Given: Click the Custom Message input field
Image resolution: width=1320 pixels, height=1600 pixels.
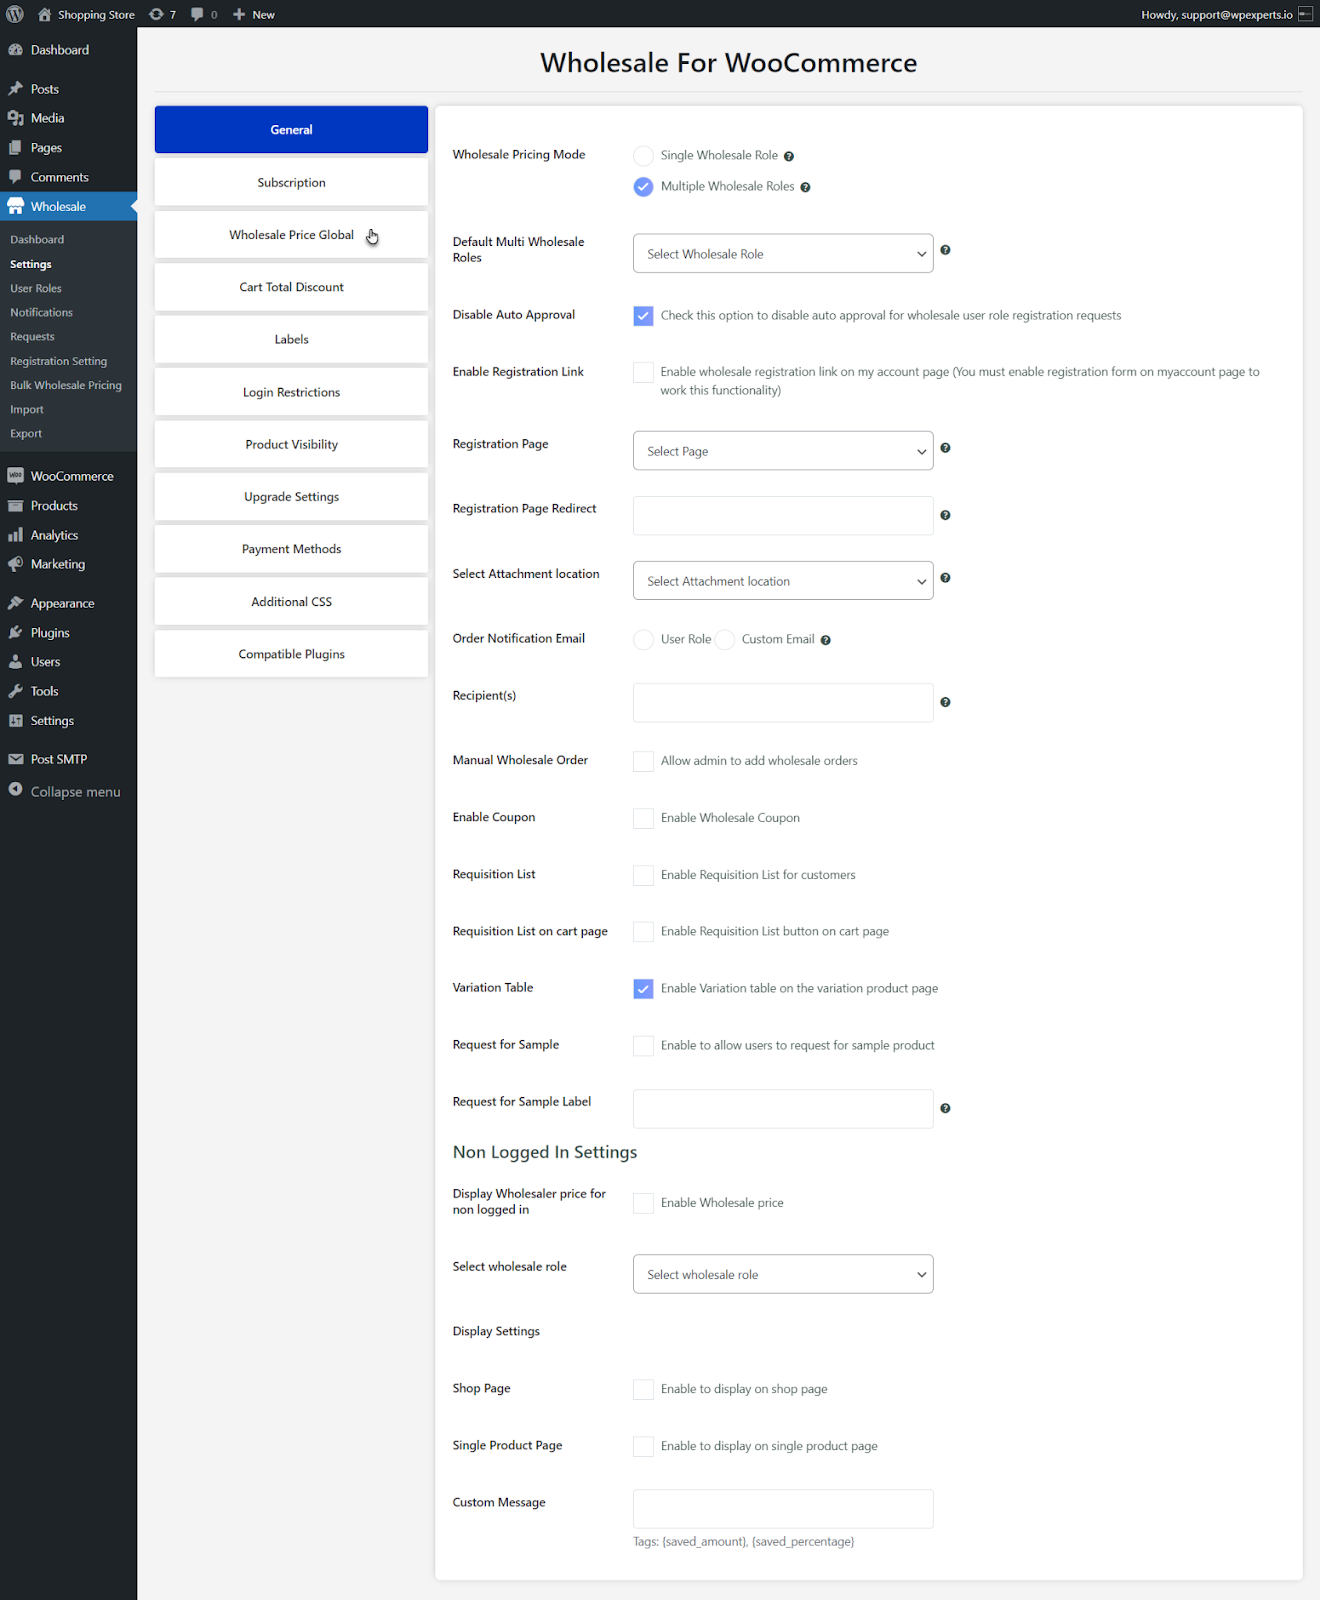Looking at the screenshot, I should pyautogui.click(x=783, y=1509).
